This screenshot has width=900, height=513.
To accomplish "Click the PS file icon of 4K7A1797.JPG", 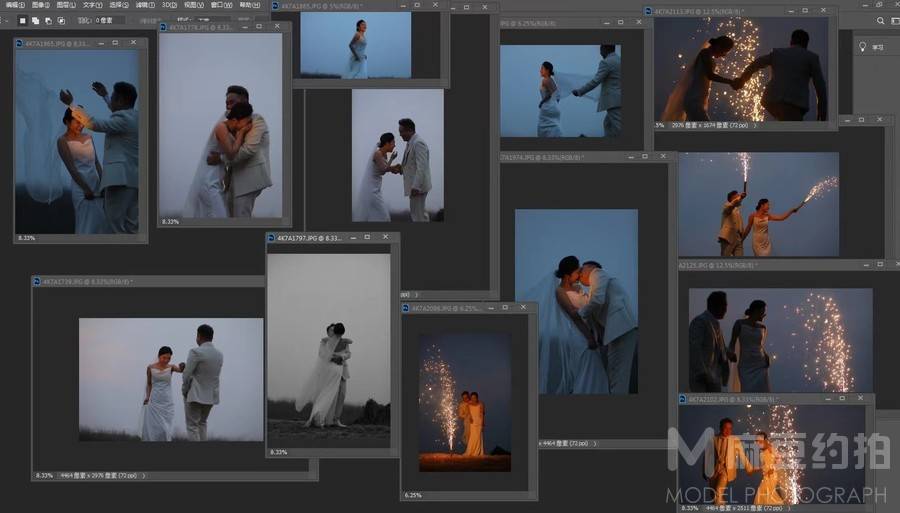I will (x=271, y=238).
